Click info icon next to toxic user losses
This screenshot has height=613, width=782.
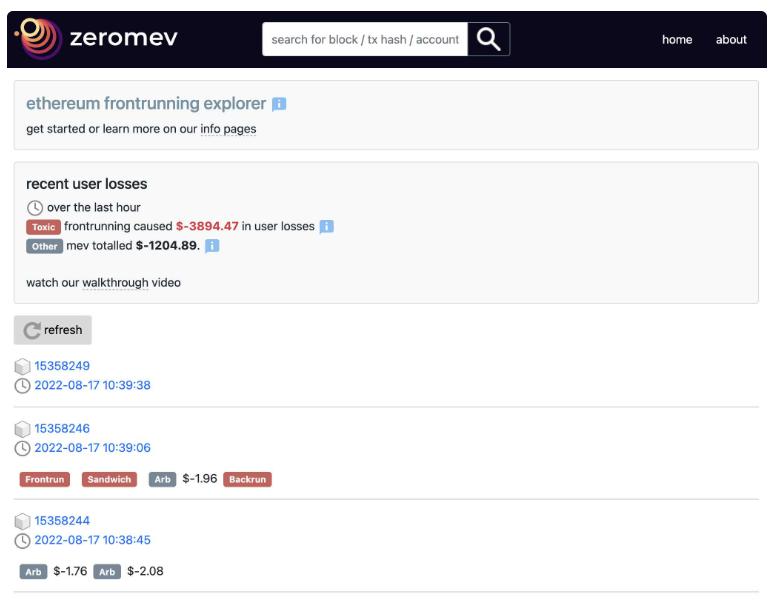tap(326, 227)
